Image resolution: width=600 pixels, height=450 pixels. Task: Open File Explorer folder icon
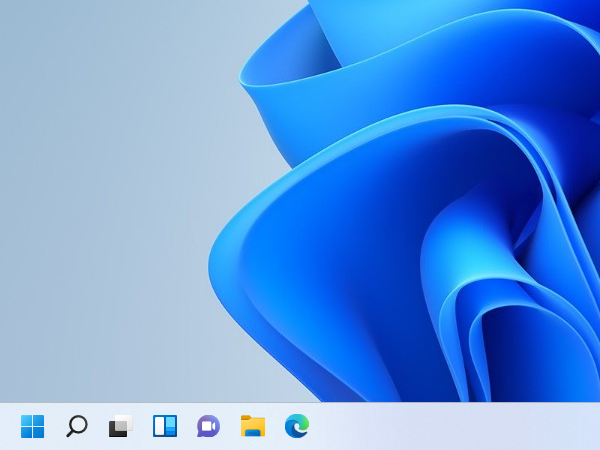[x=253, y=426]
